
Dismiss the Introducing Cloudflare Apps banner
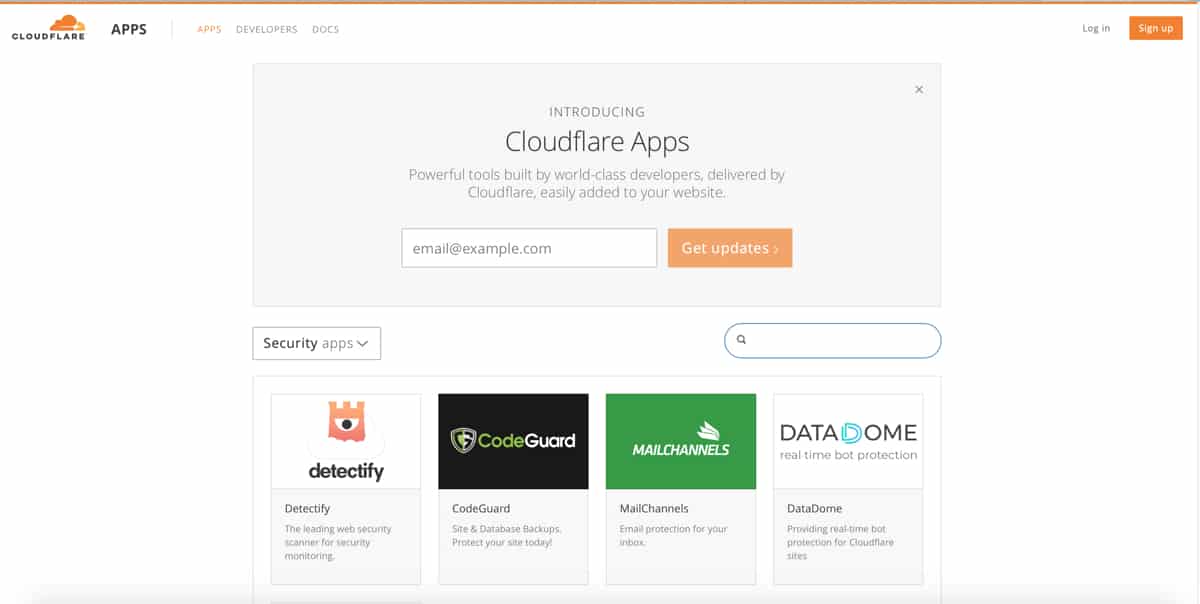(x=919, y=89)
